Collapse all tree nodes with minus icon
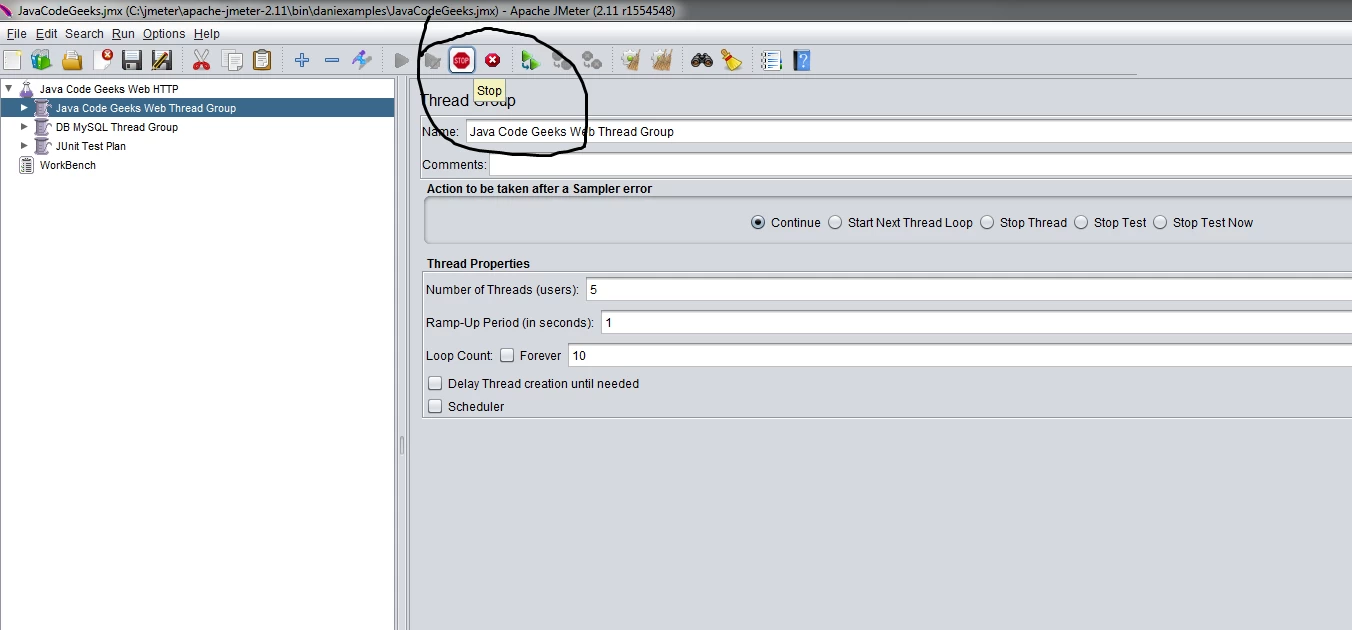The width and height of the screenshot is (1352, 630). [x=332, y=60]
